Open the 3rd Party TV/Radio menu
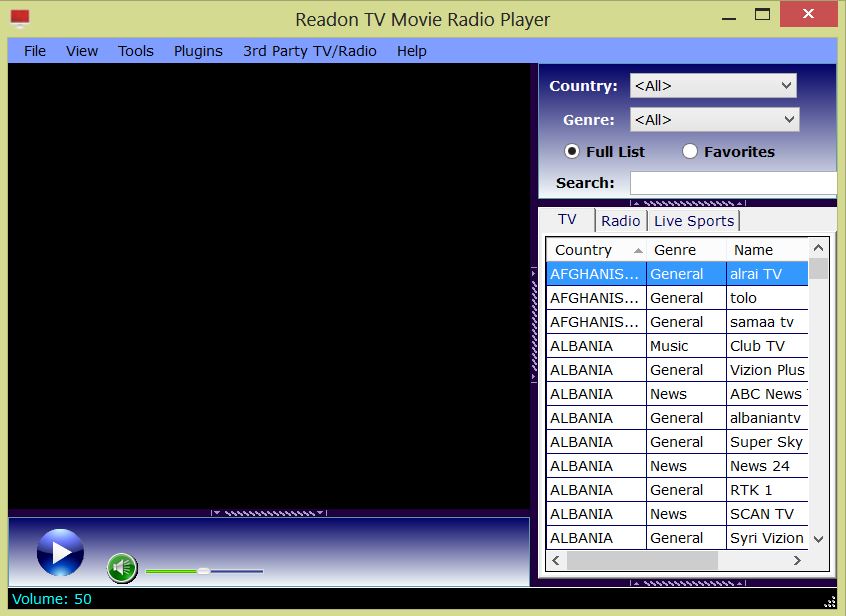The image size is (846, 616). 310,51
